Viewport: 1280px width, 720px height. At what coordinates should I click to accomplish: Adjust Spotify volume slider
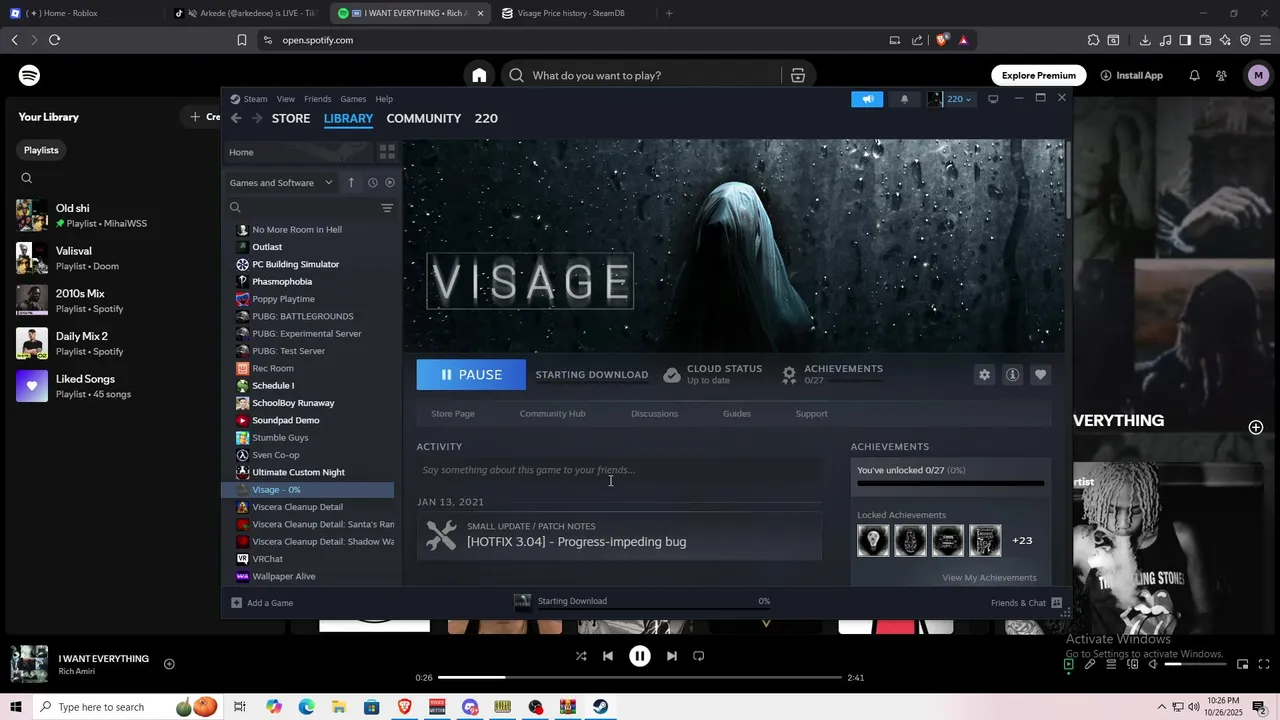pyautogui.click(x=1196, y=664)
